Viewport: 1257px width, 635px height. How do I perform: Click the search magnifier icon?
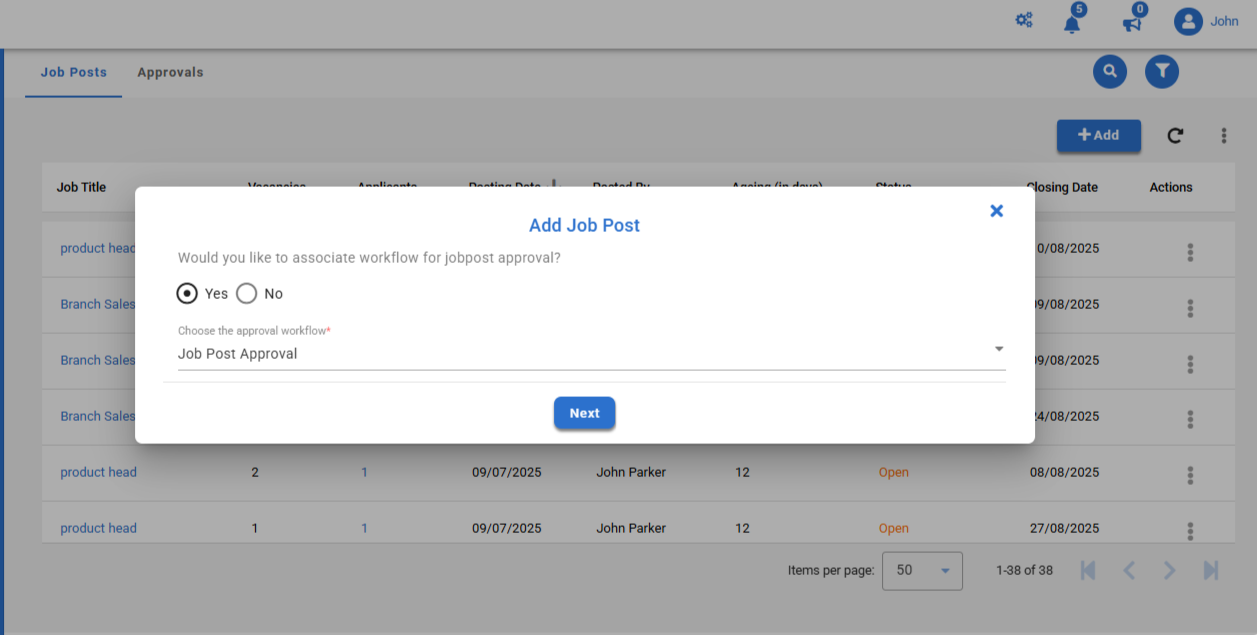(1110, 71)
